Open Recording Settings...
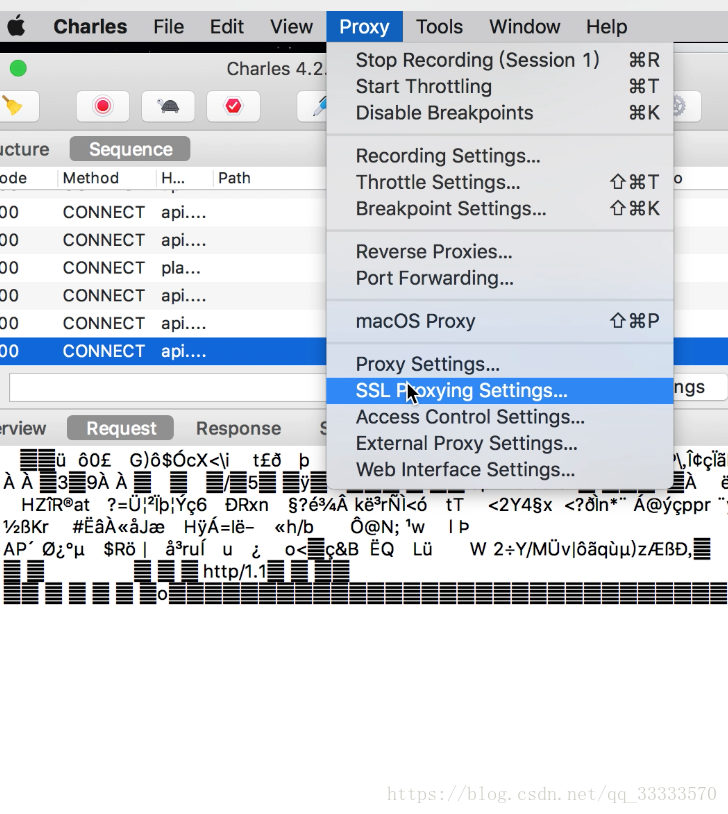This screenshot has height=814, width=728. point(500,156)
